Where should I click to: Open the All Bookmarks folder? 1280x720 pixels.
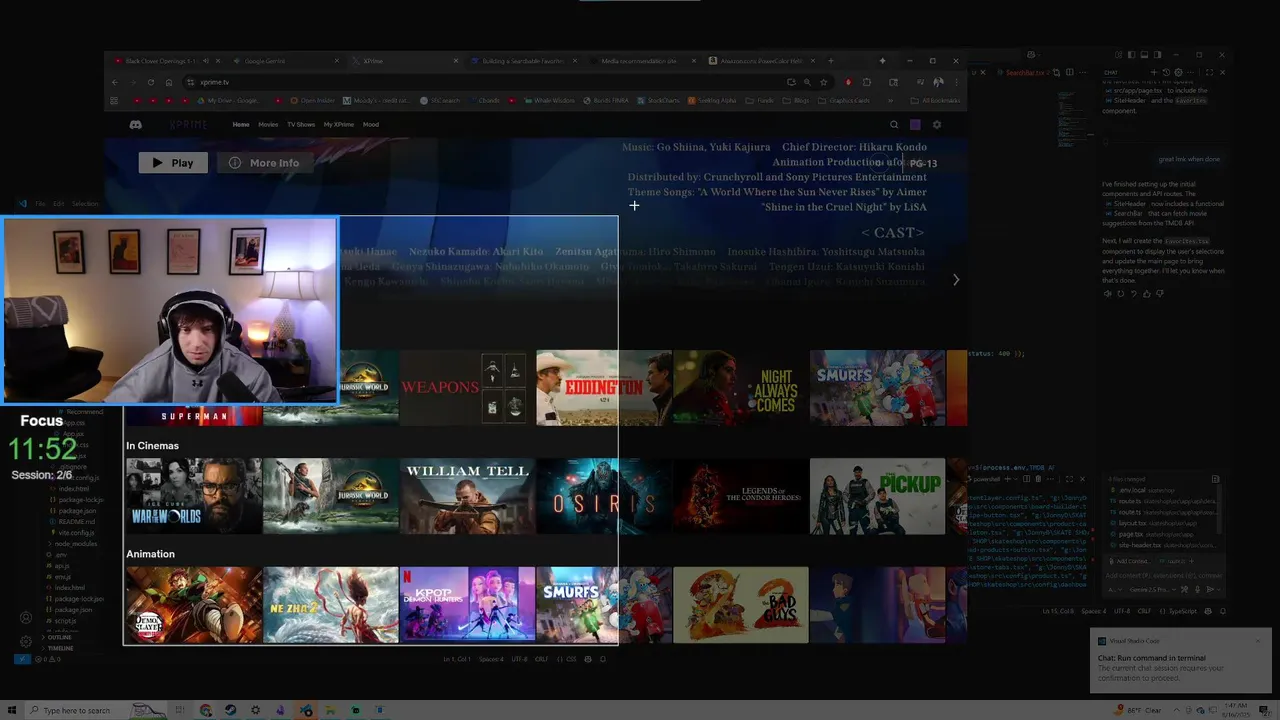click(x=937, y=101)
